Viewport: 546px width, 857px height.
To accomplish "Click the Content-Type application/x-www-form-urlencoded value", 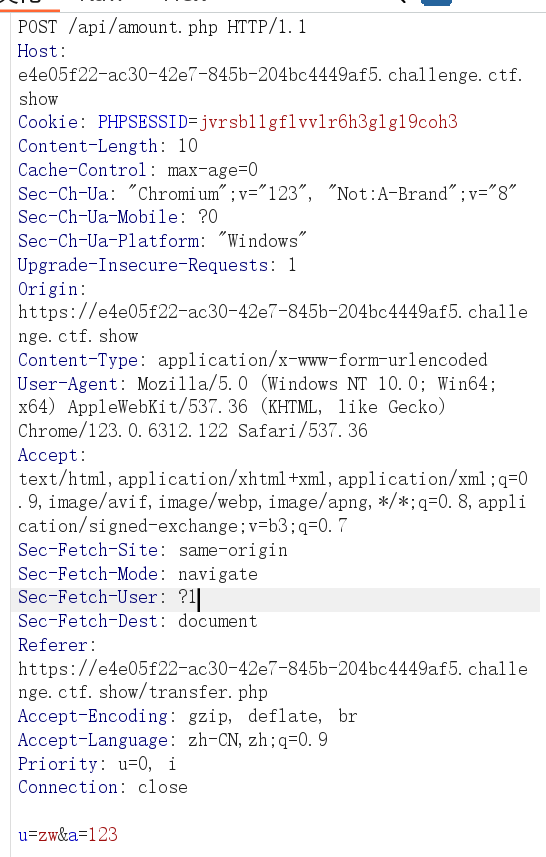I will [x=322, y=360].
